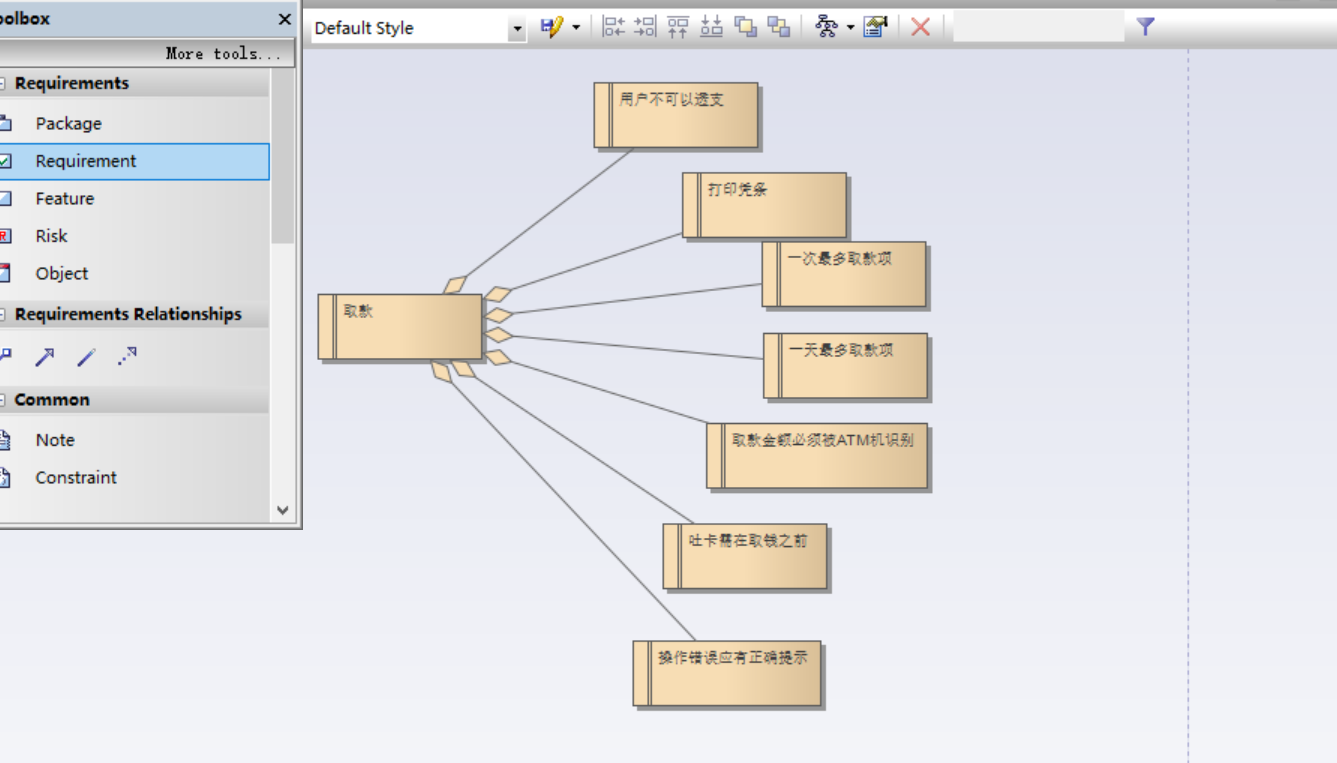
Task: Collapse the Requirements Relationships section
Action: (3, 314)
